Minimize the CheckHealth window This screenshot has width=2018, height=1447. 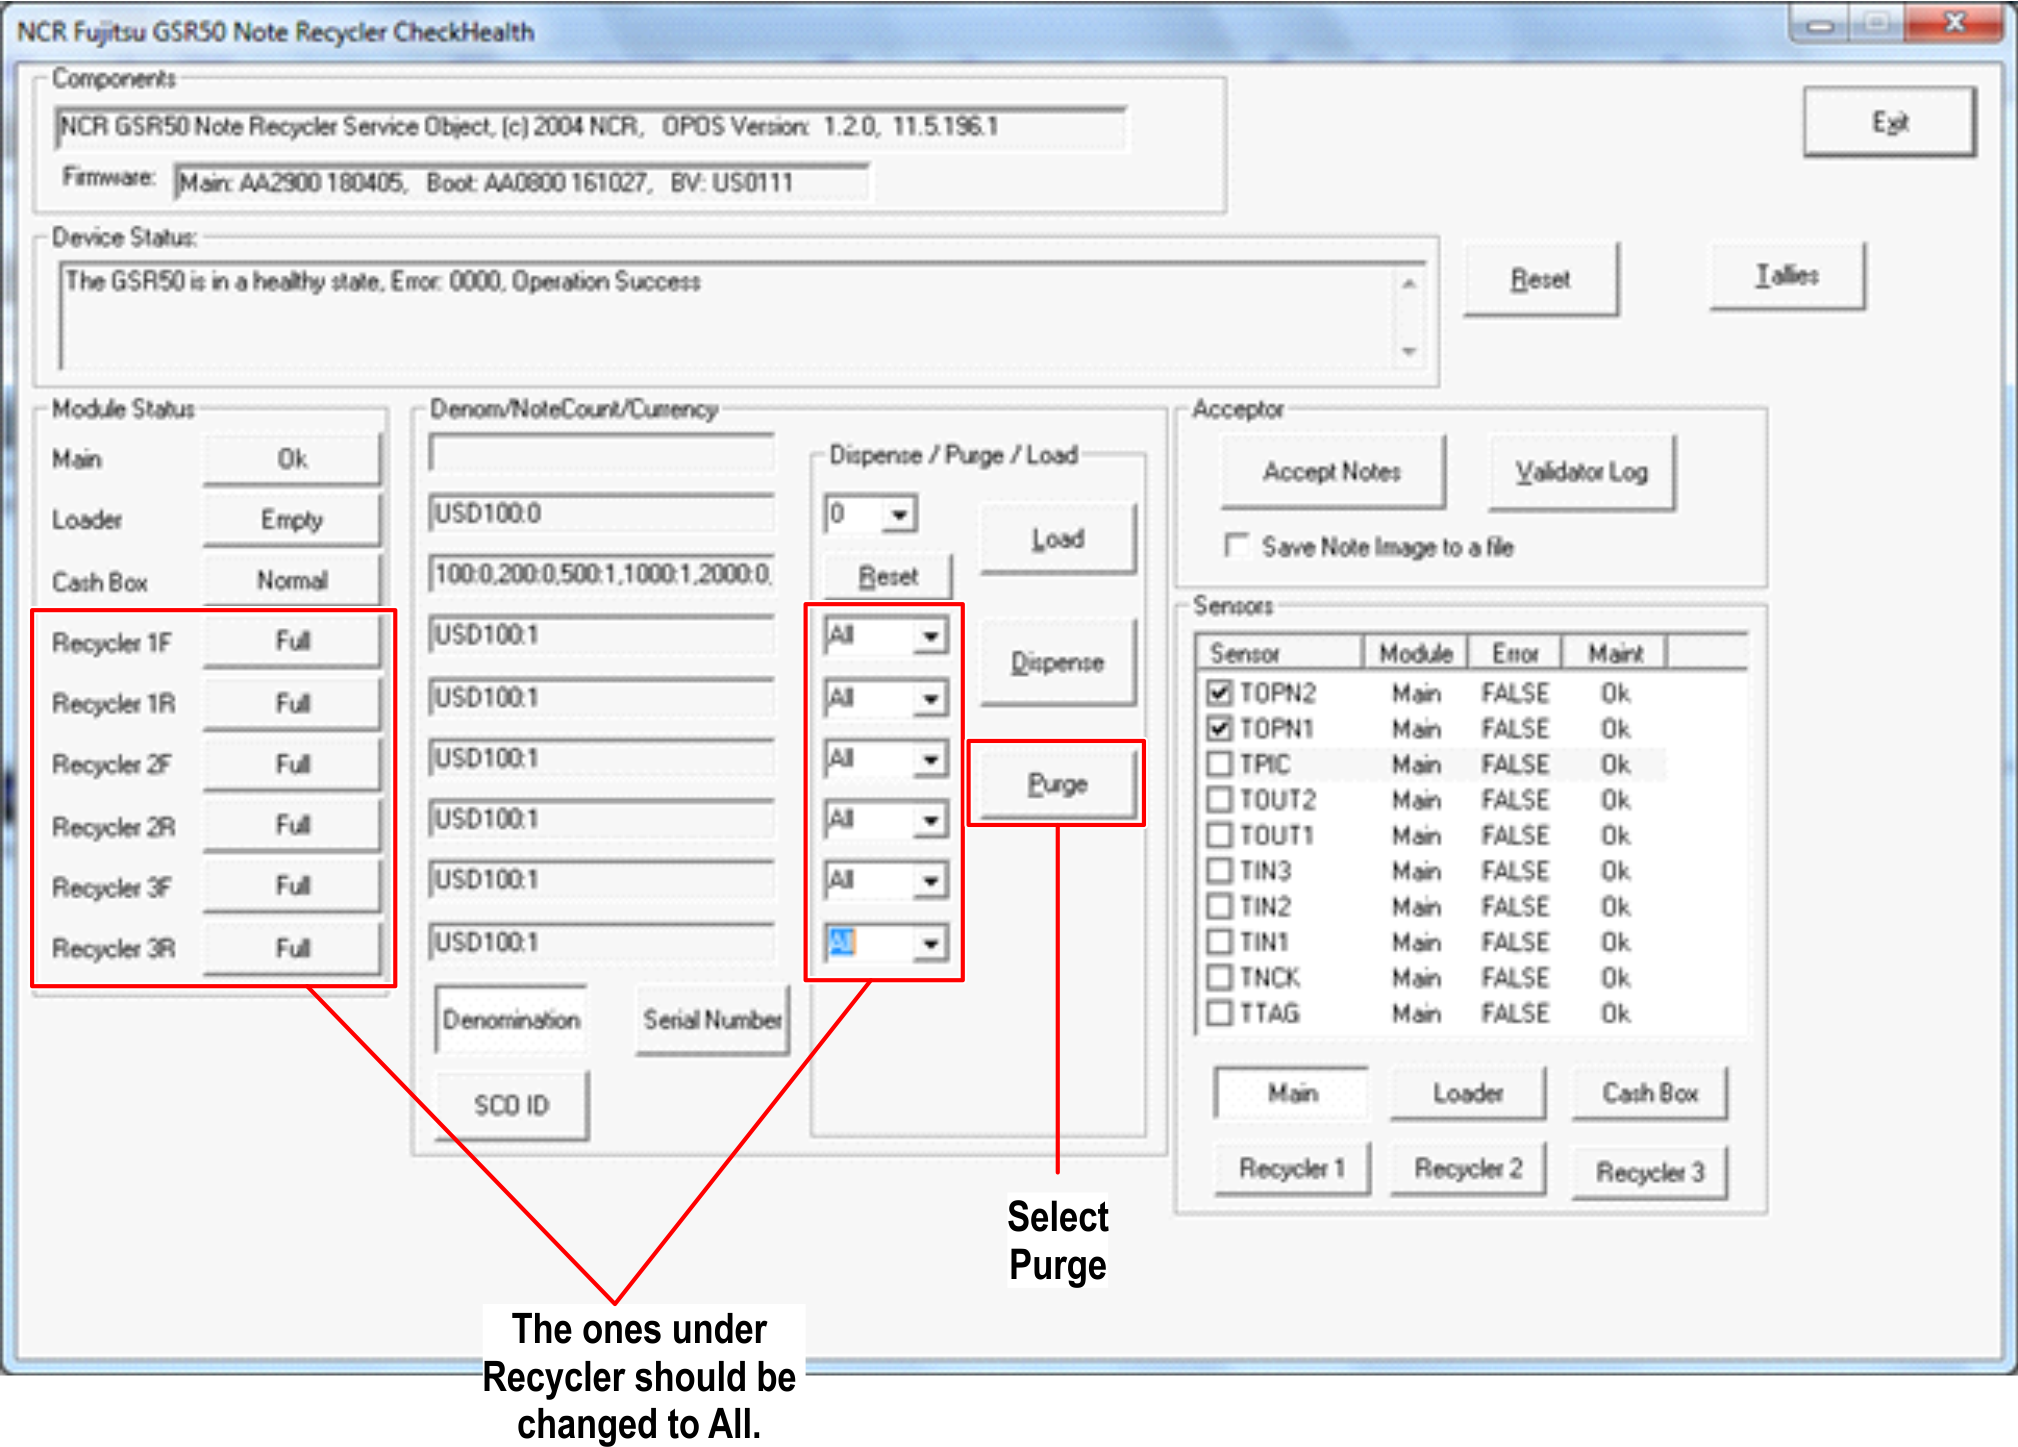tap(1820, 25)
